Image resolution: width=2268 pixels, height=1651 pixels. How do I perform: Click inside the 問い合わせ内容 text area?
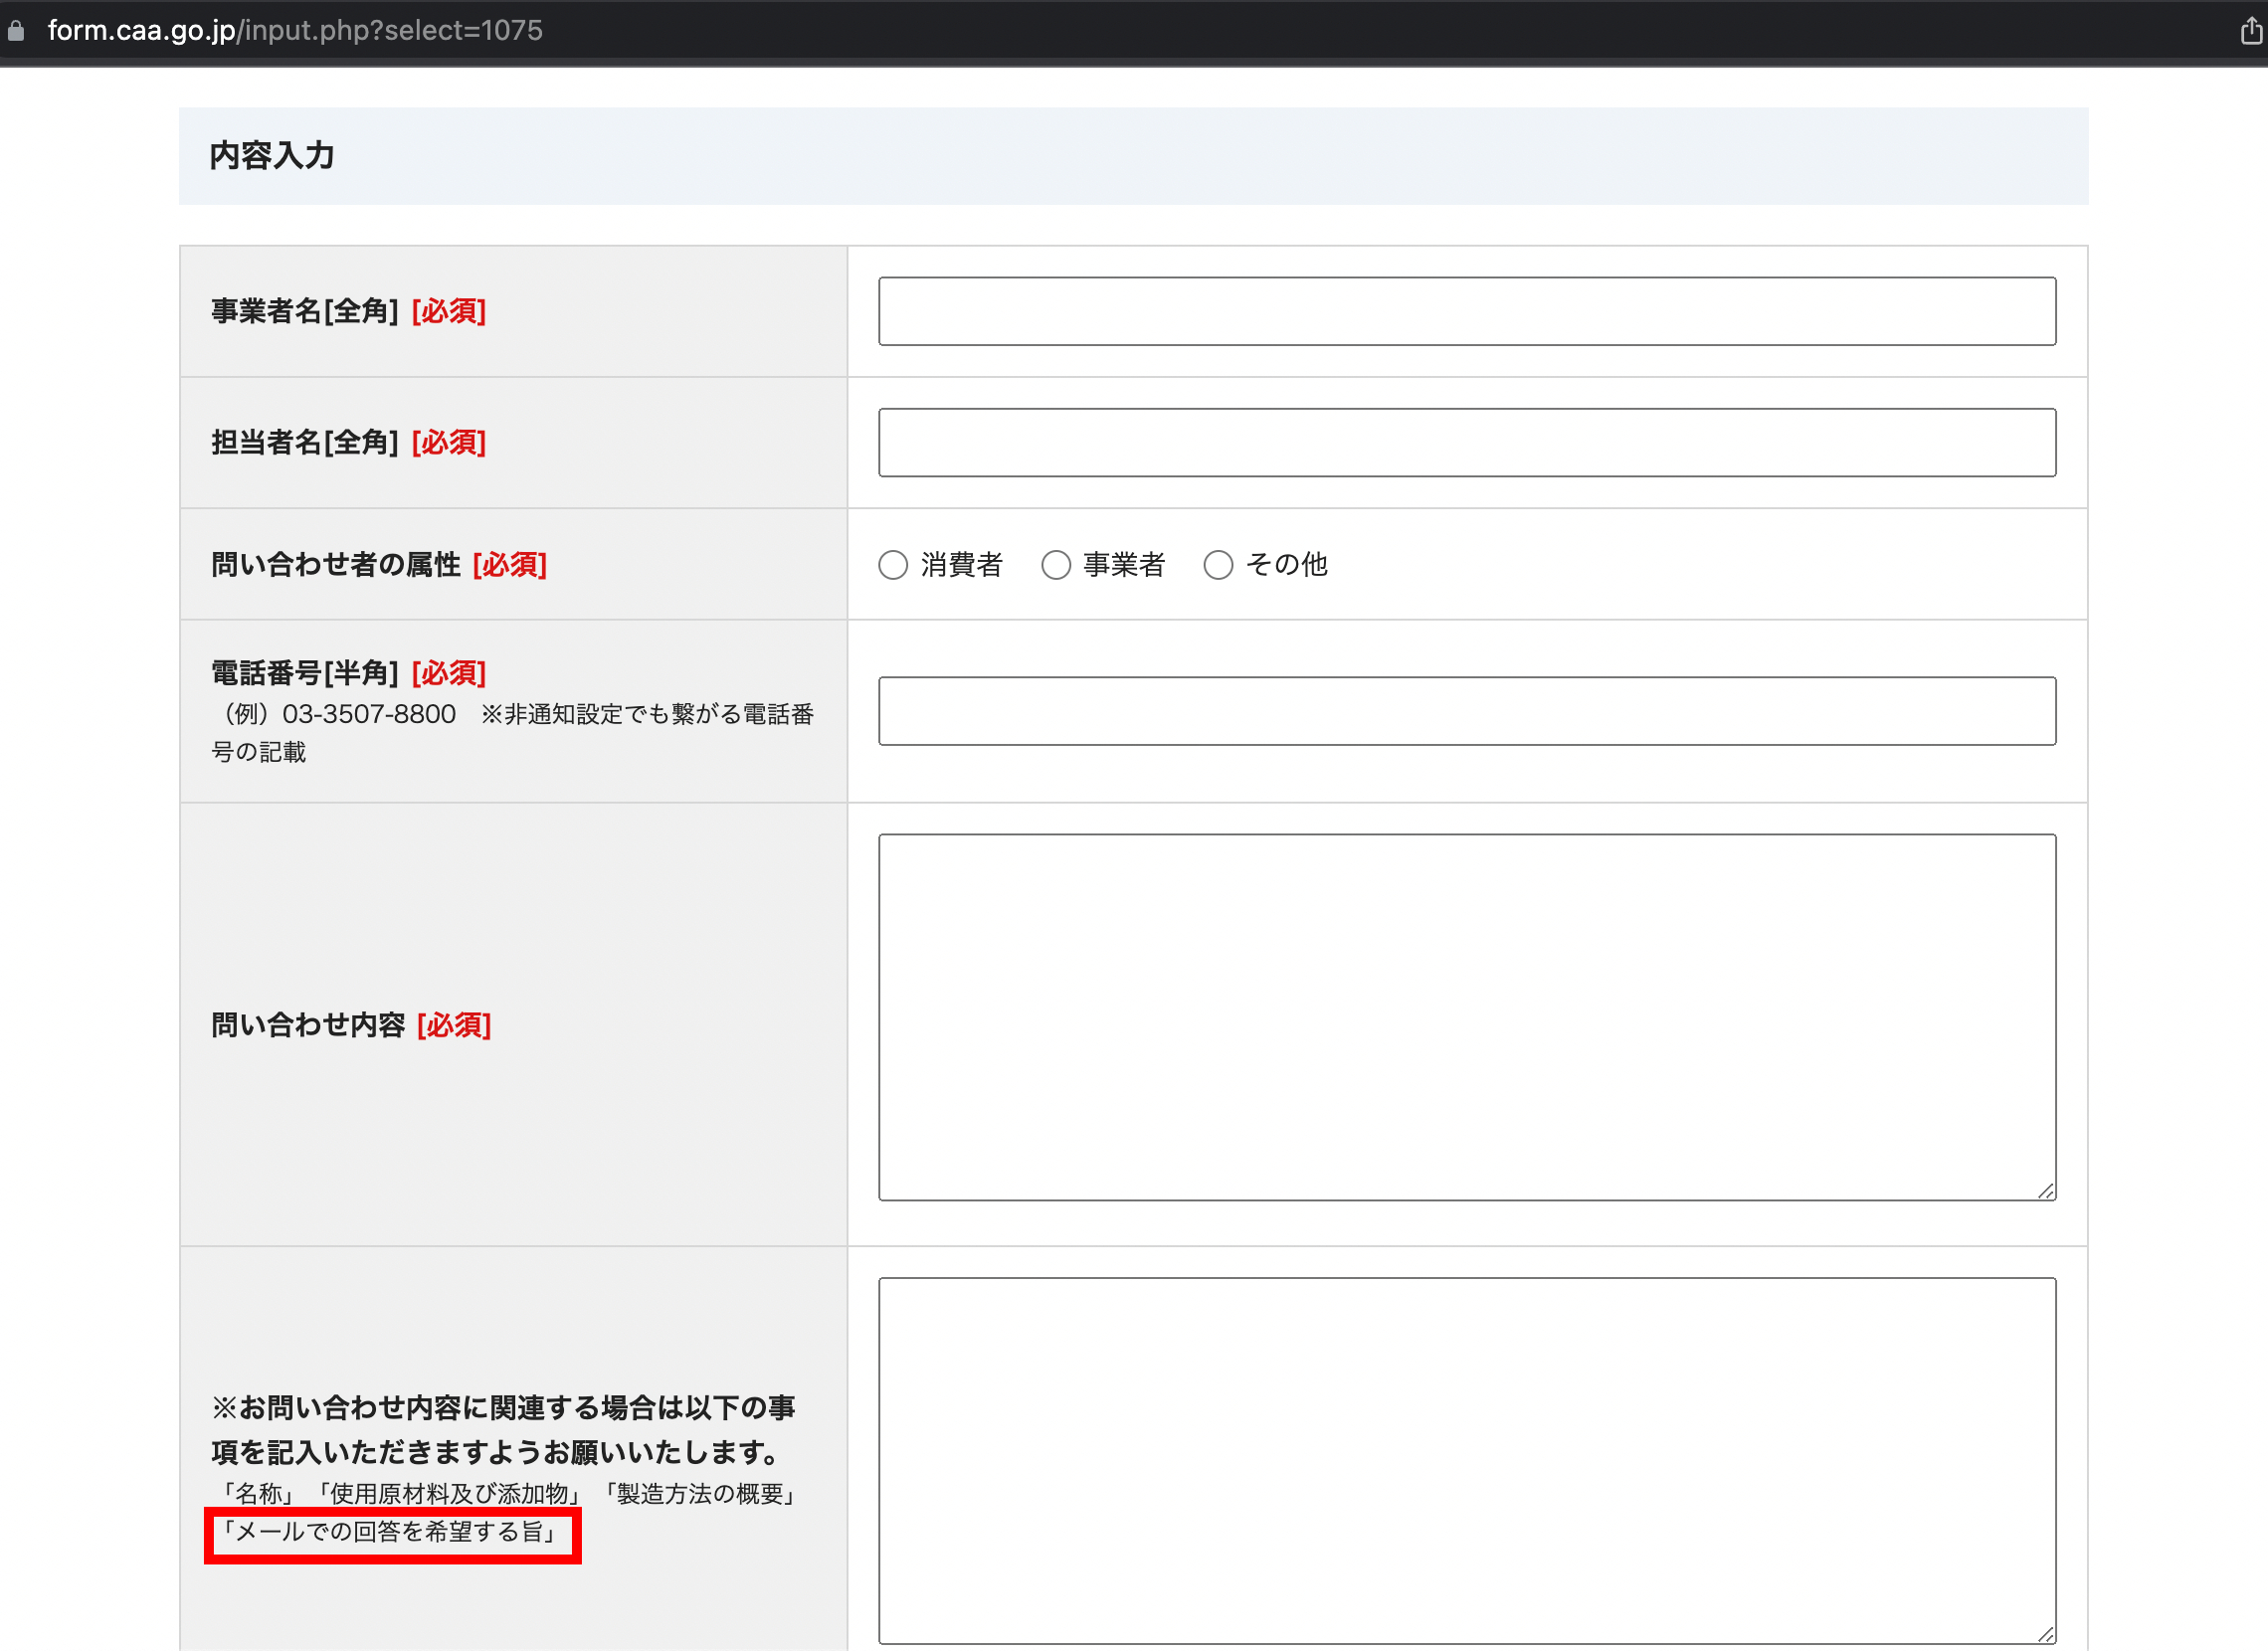1466,1016
